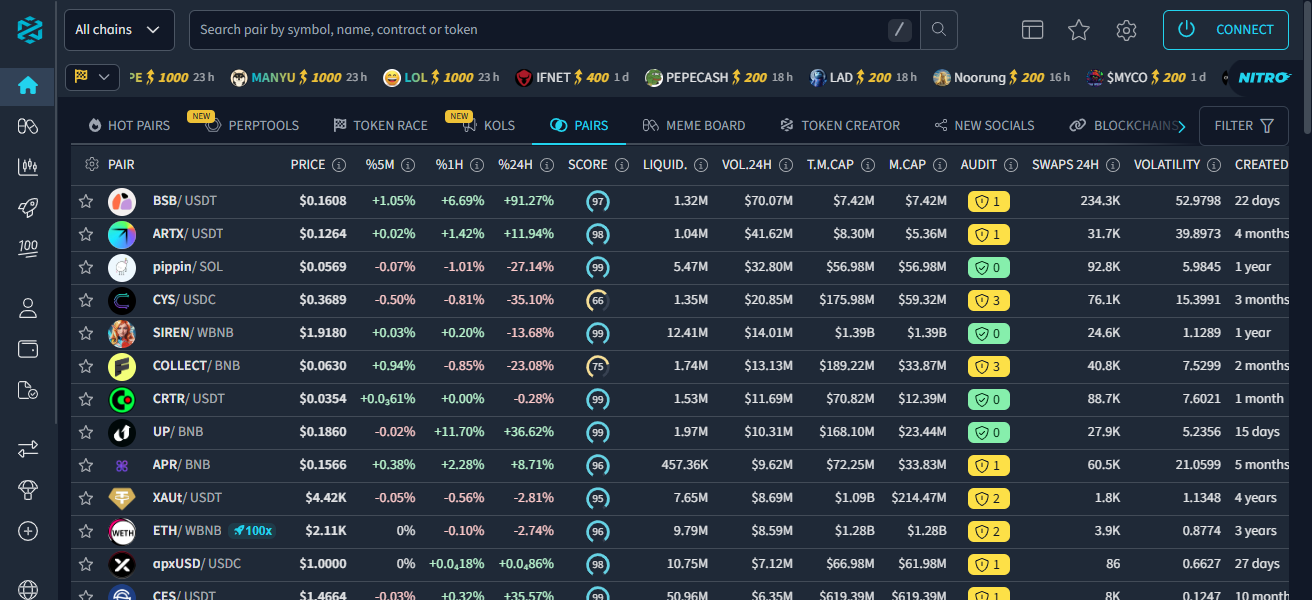Open the wallet icon in the sidebar
1312x600 pixels.
tap(27, 349)
